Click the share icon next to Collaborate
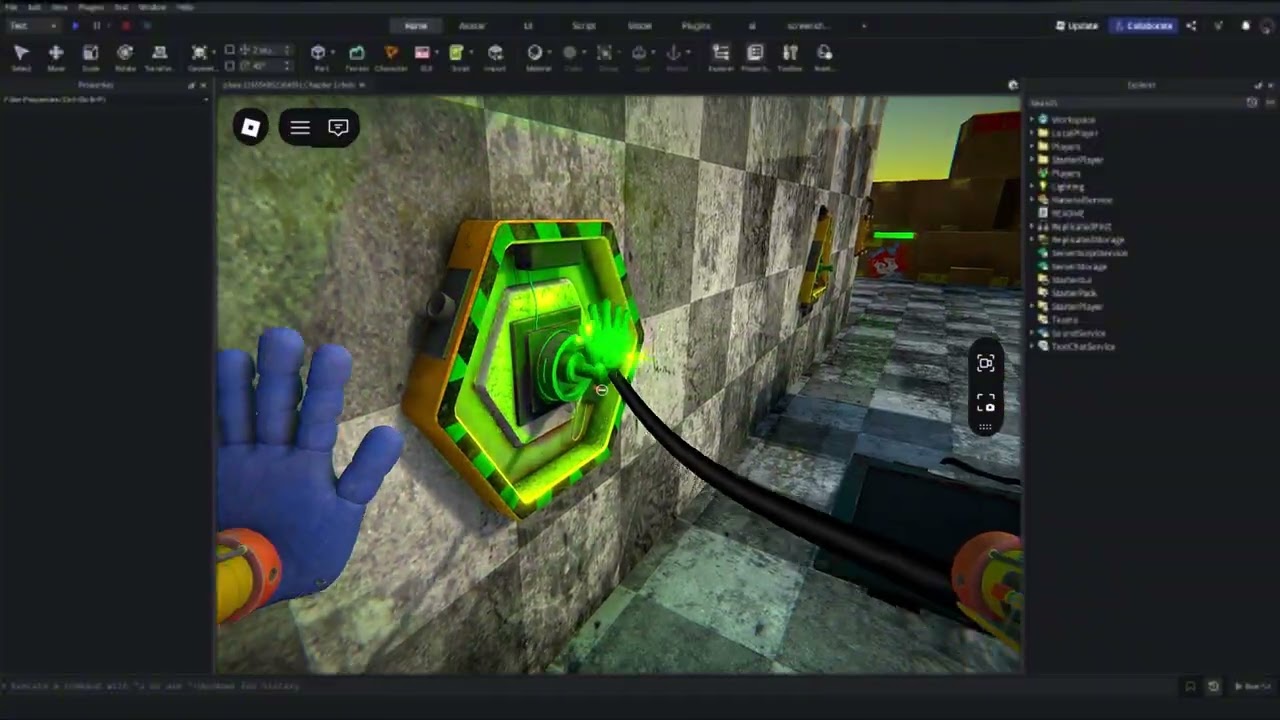The height and width of the screenshot is (720, 1280). tap(1191, 26)
